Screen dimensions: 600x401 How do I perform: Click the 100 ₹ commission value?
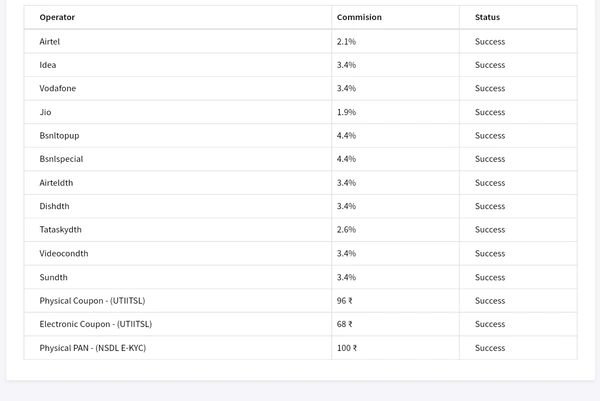347,348
